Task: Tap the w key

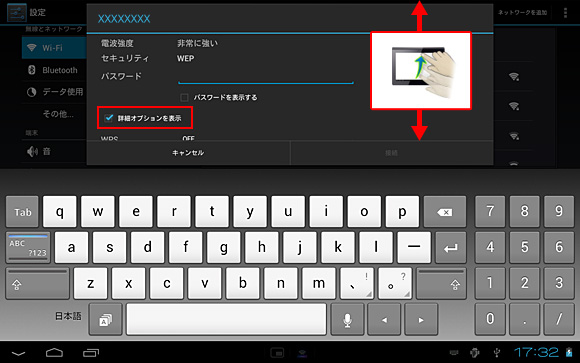Action: (x=98, y=212)
